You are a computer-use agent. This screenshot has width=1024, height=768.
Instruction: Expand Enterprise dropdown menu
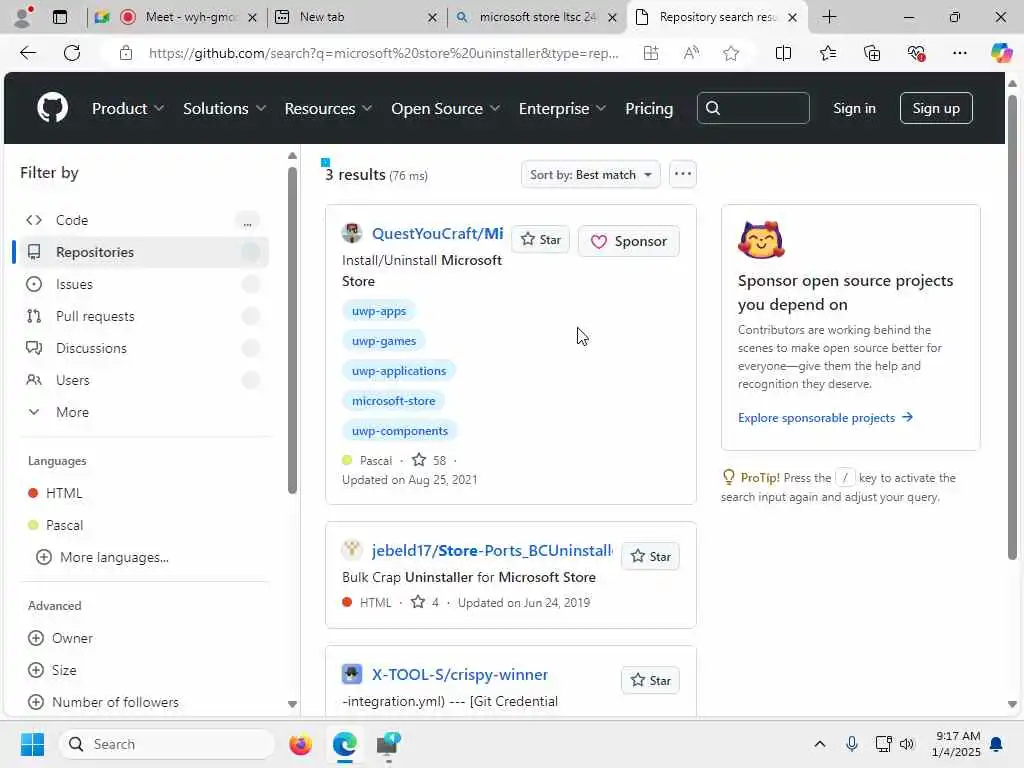(562, 108)
